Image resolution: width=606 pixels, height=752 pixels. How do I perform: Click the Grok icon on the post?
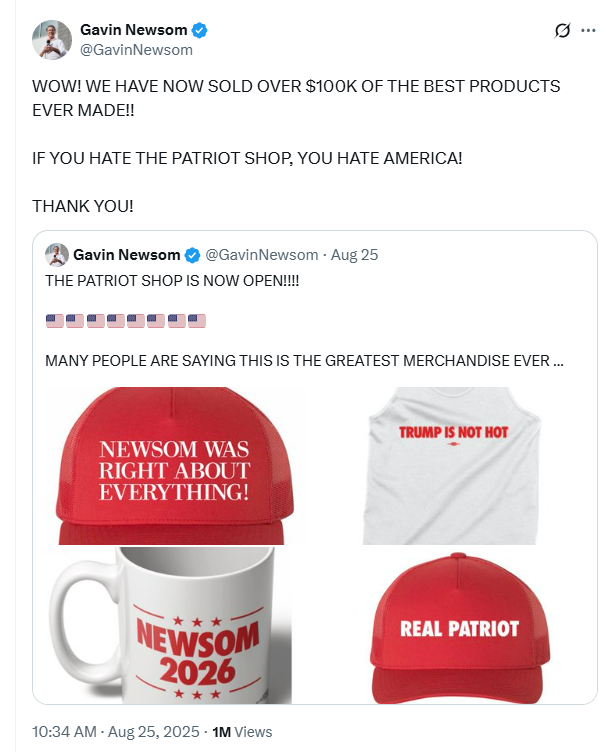pyautogui.click(x=562, y=30)
